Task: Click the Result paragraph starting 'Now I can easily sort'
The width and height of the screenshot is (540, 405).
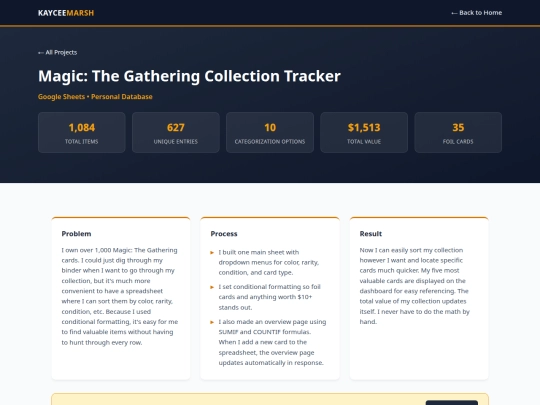Action: (415, 286)
